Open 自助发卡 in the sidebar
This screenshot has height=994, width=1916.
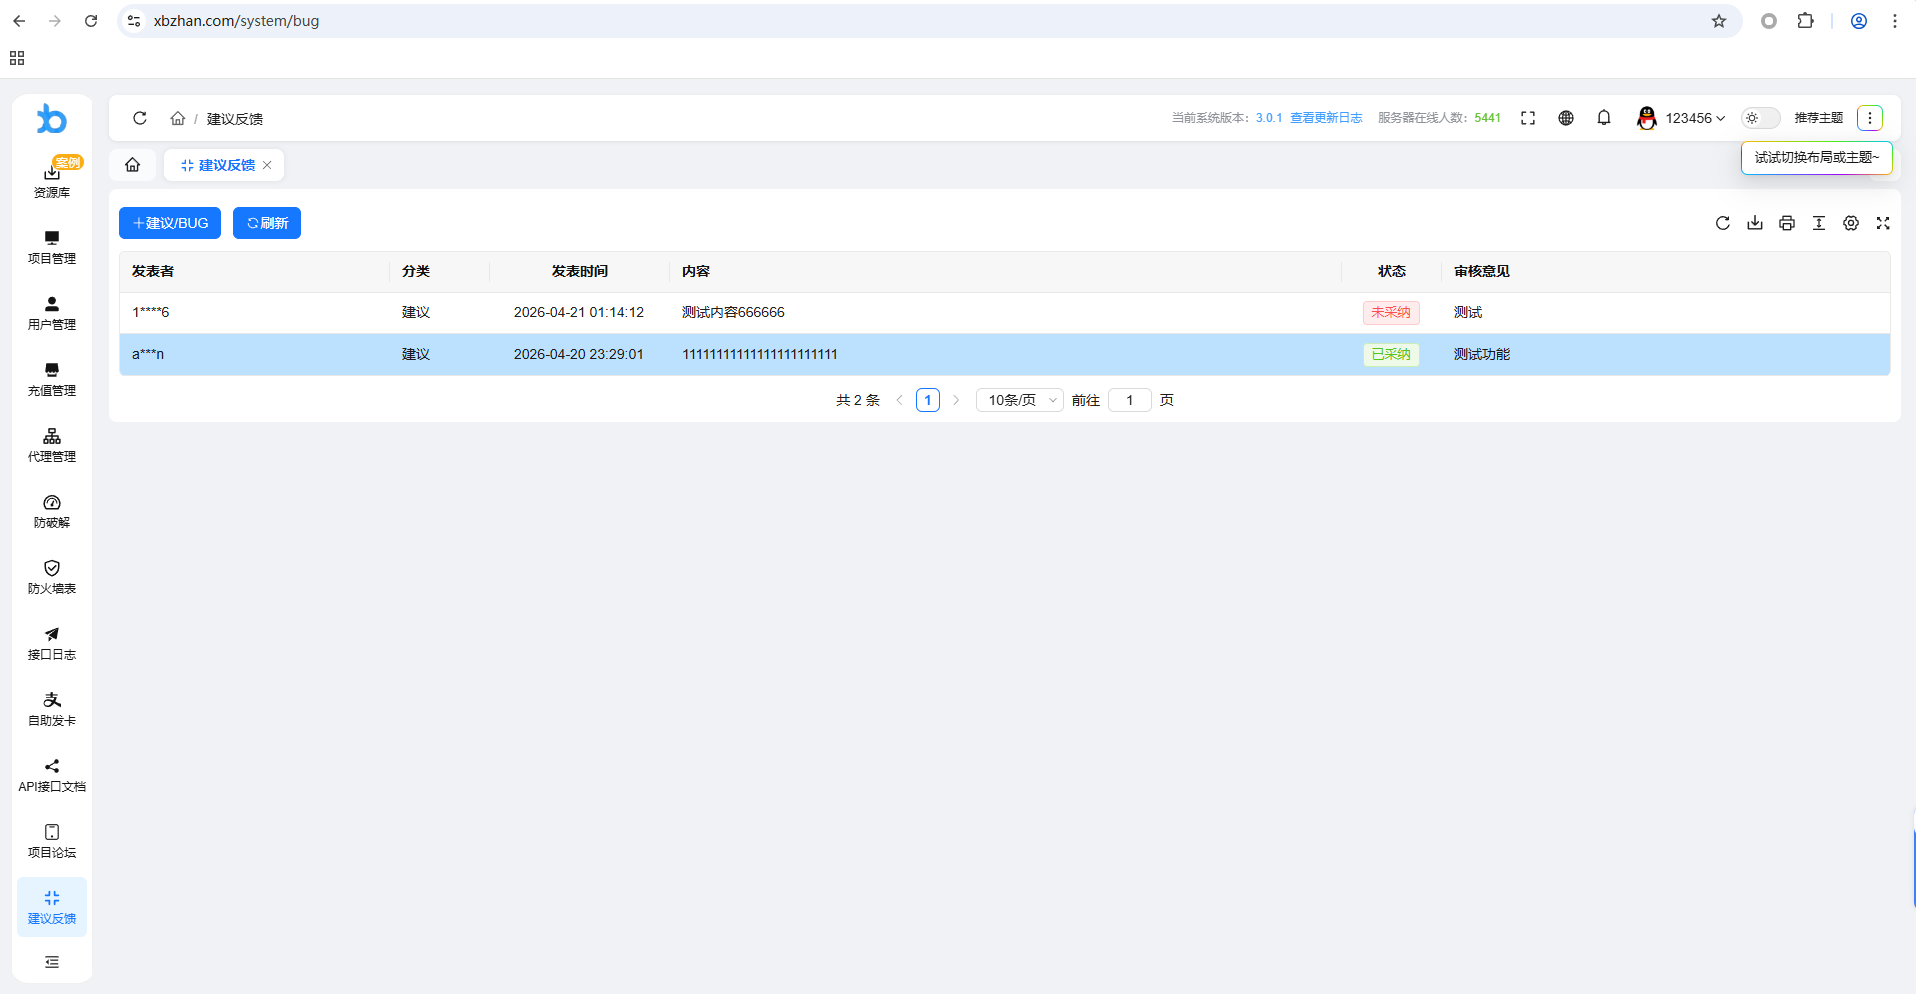pos(52,709)
